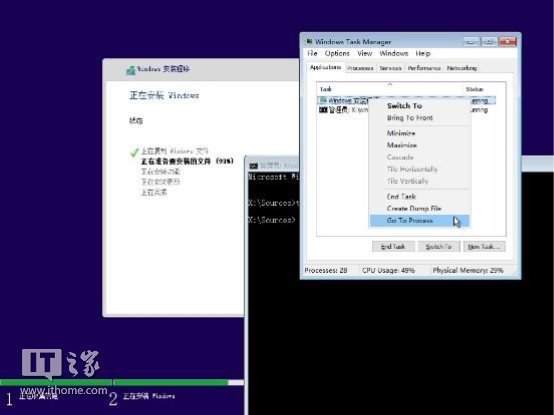Image resolution: width=554 pixels, height=415 pixels.
Task: Sort by the Status column header
Action: [x=484, y=89]
